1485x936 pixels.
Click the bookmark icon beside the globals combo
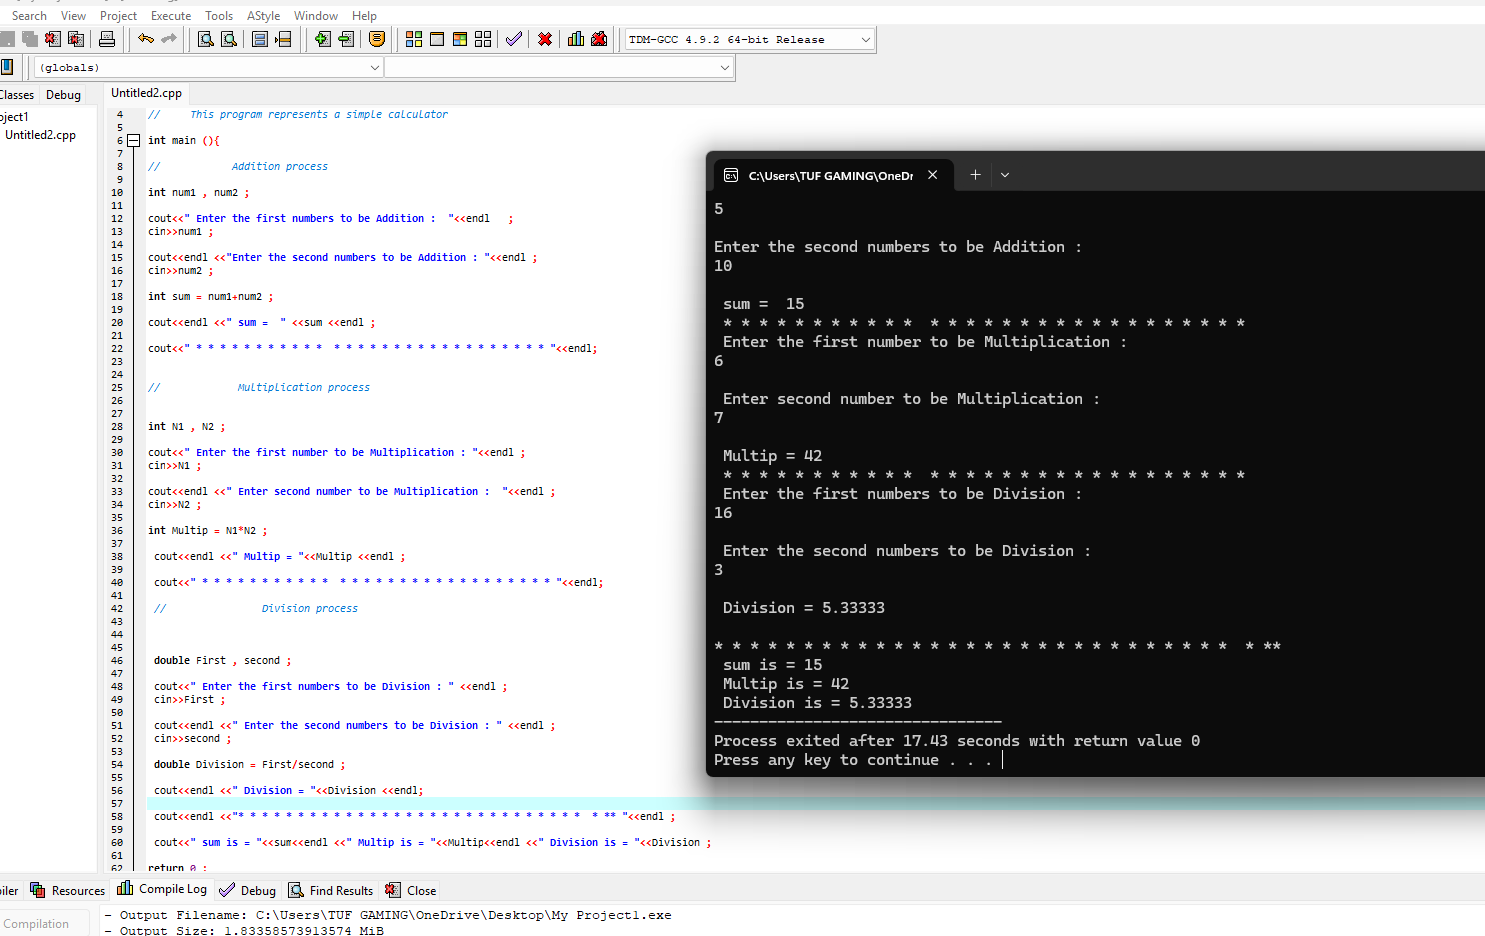[x=7, y=67]
